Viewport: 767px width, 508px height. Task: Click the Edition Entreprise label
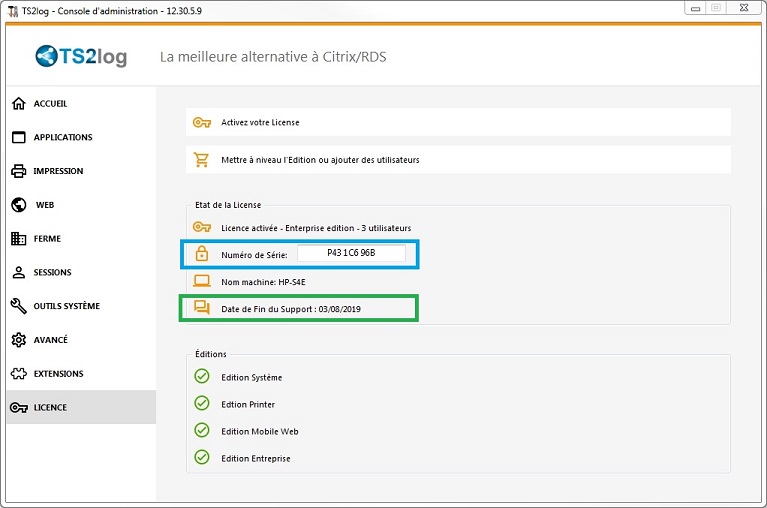[256, 459]
